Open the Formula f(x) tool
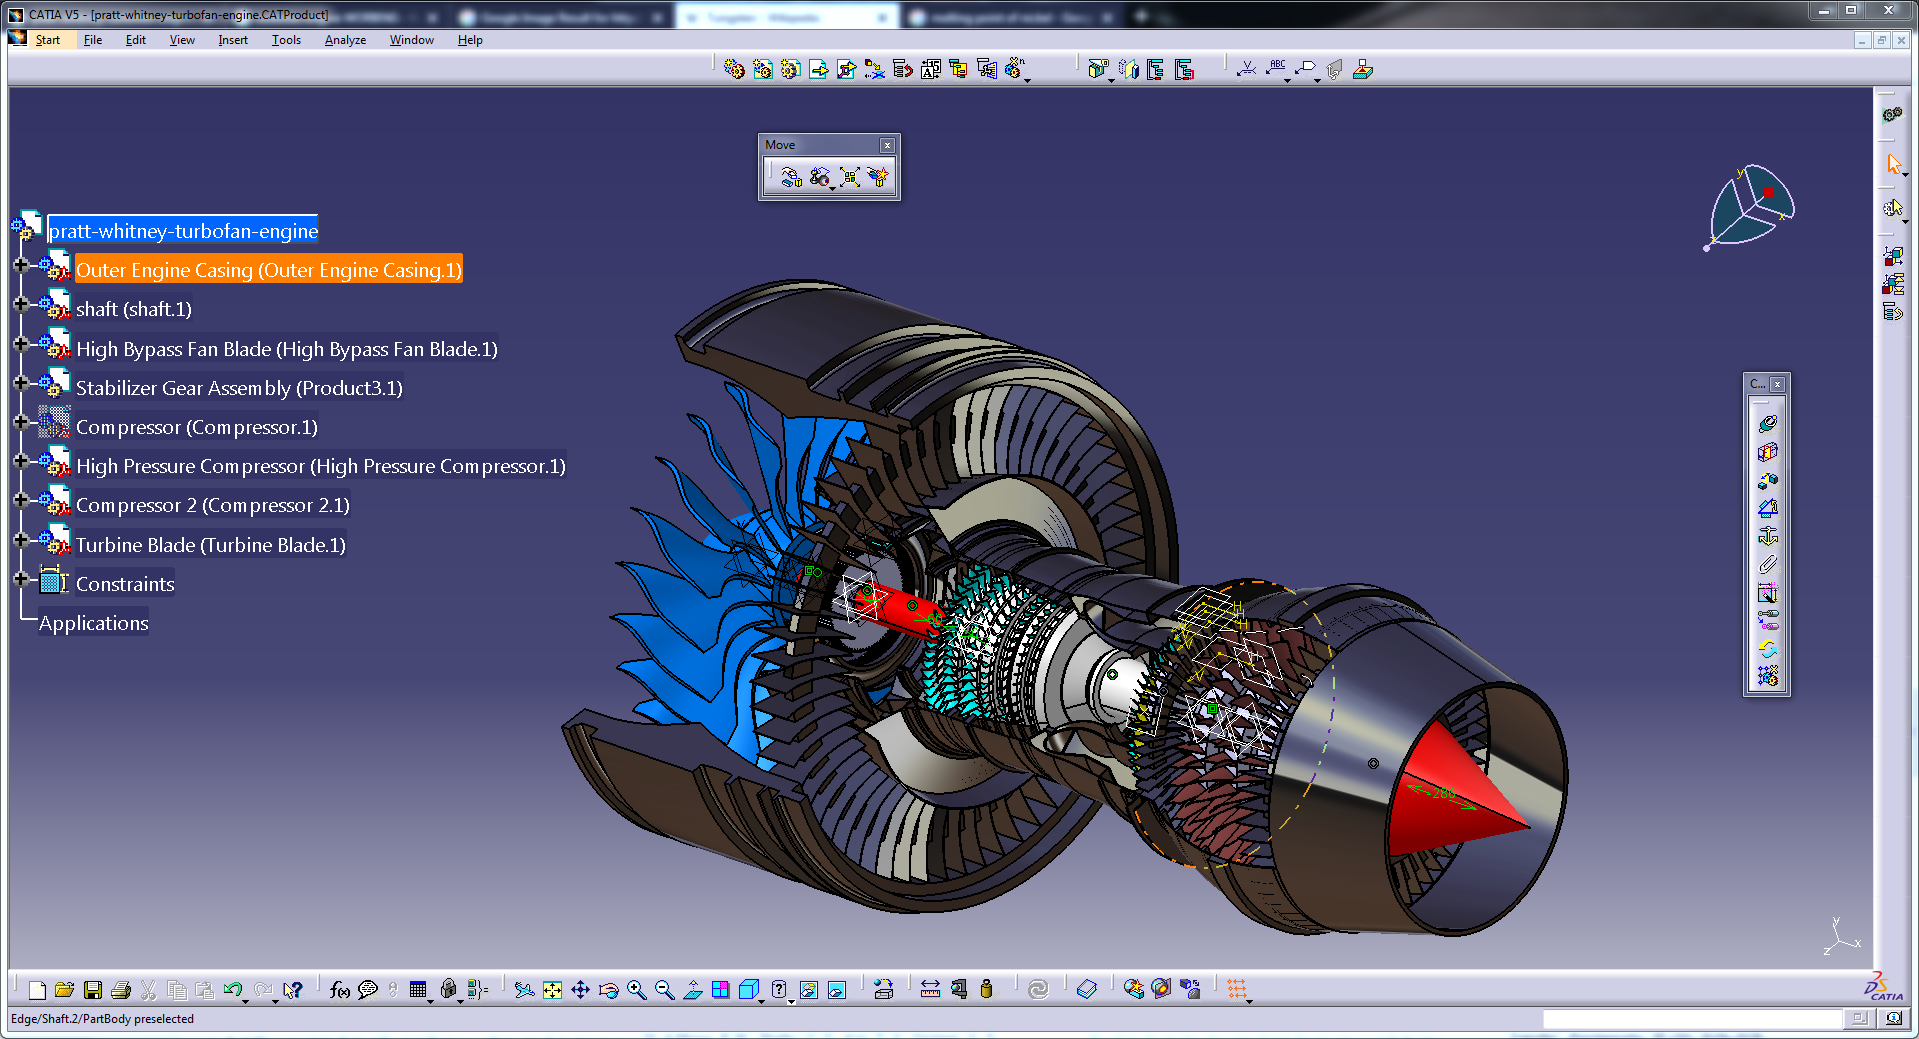Viewport: 1919px width, 1039px height. pos(339,990)
